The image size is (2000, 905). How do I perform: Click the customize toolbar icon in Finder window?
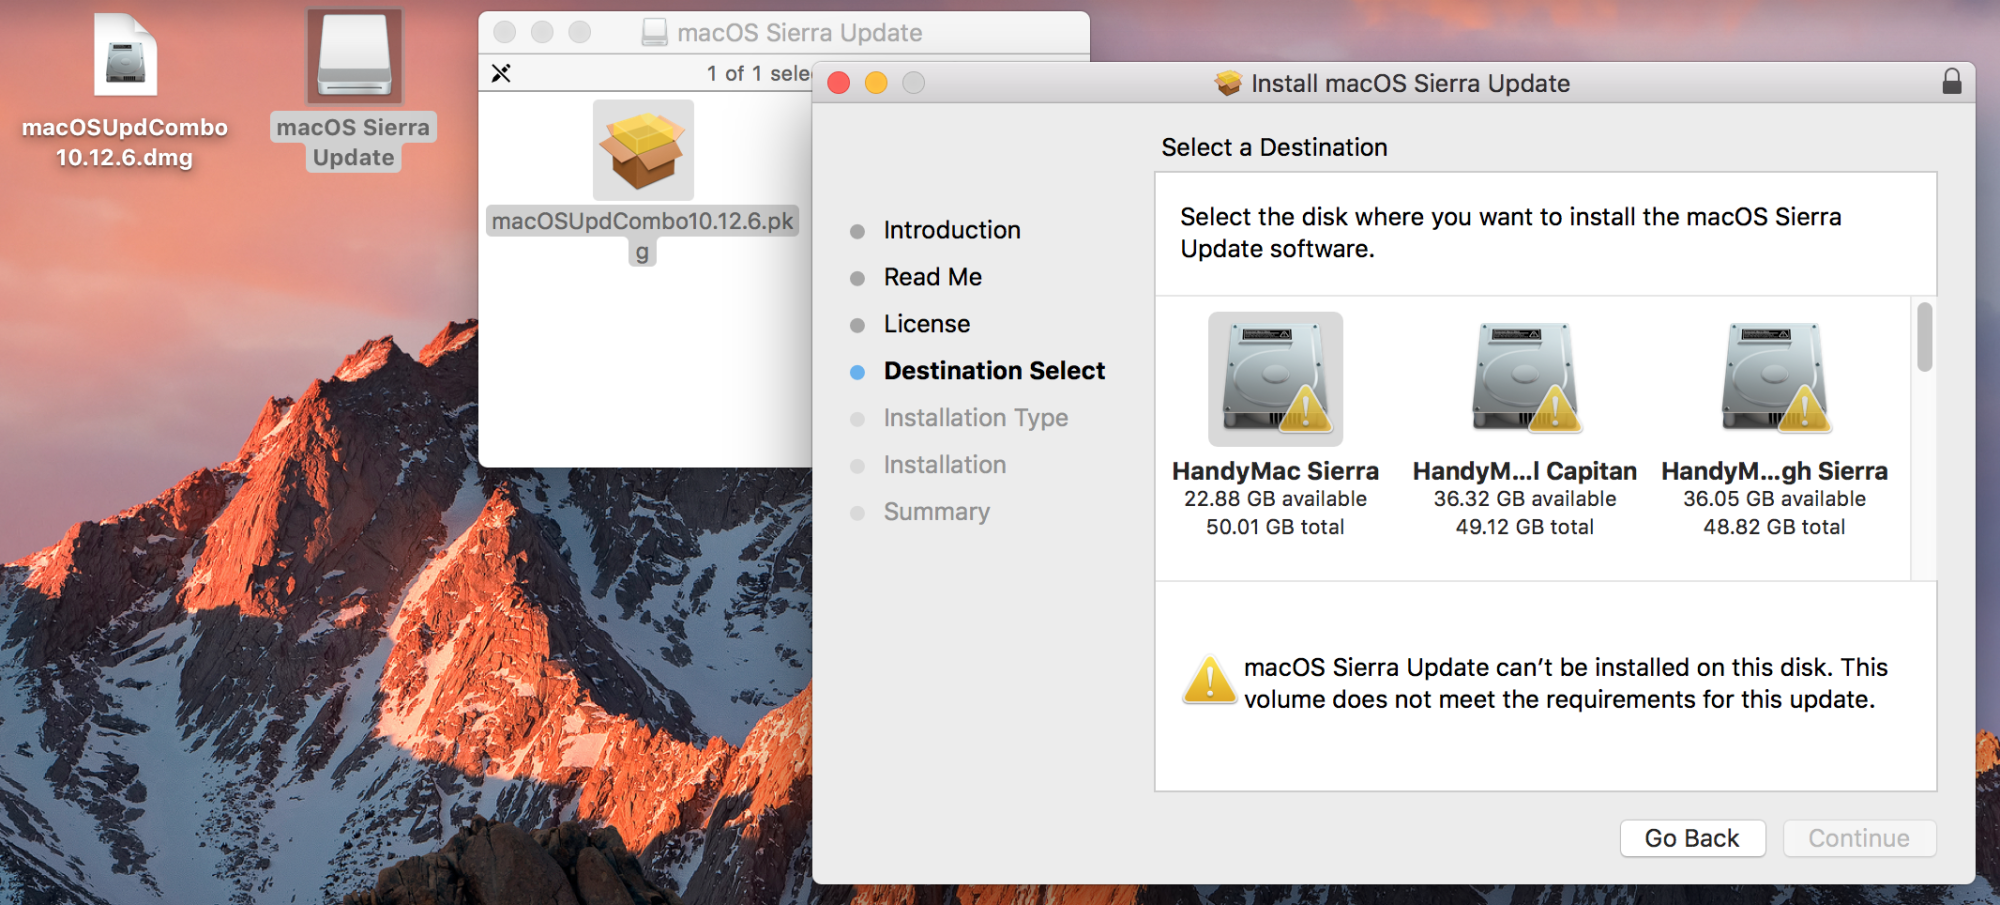(x=501, y=73)
